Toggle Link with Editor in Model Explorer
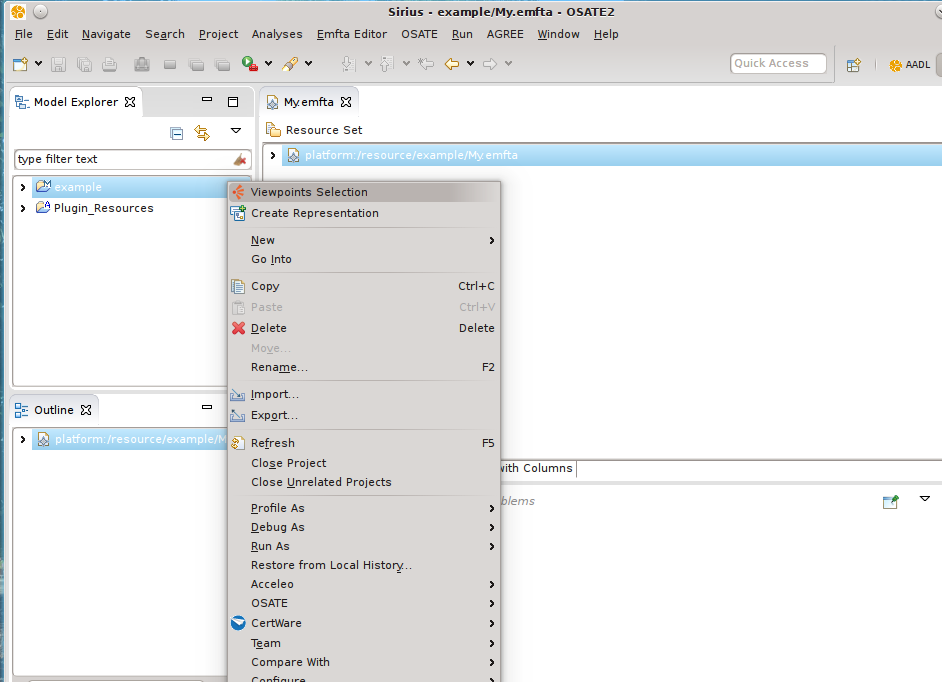 (x=202, y=133)
